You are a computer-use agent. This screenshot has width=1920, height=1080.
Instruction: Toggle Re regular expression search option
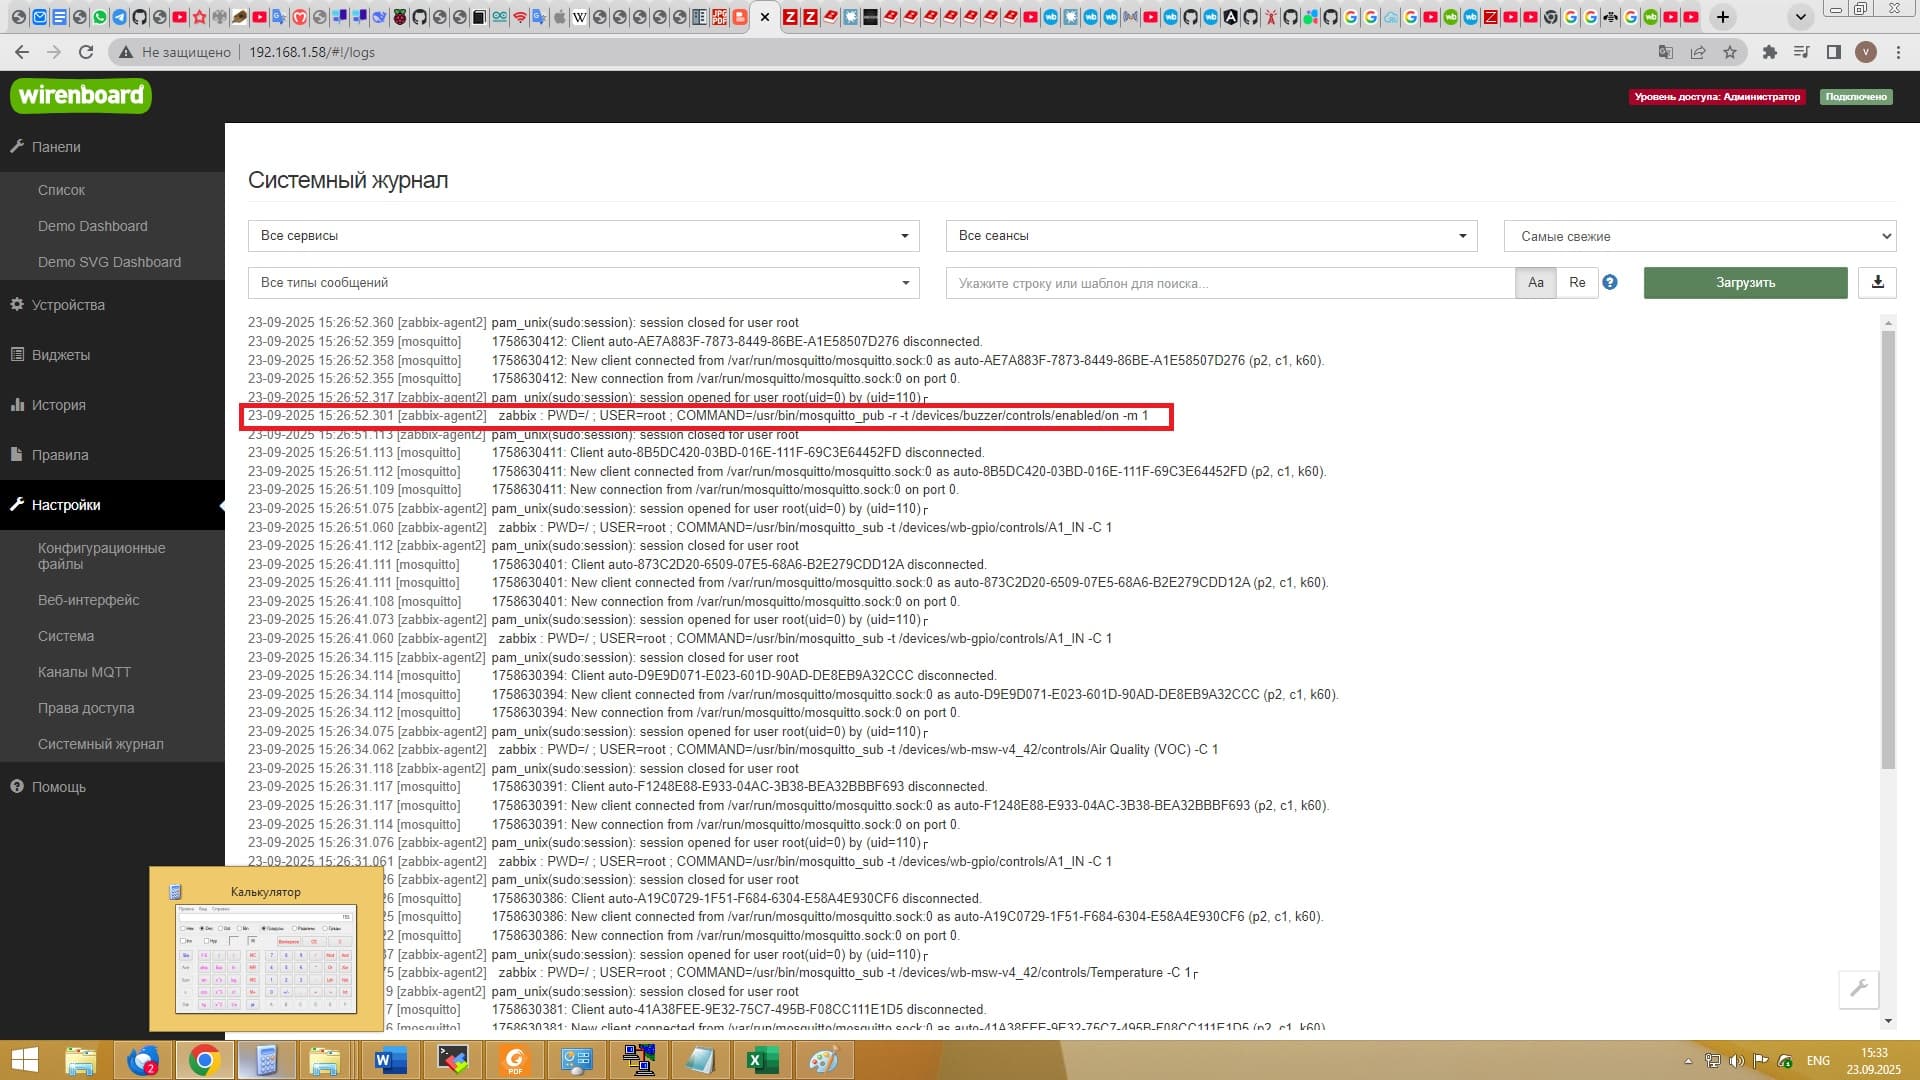[1577, 282]
